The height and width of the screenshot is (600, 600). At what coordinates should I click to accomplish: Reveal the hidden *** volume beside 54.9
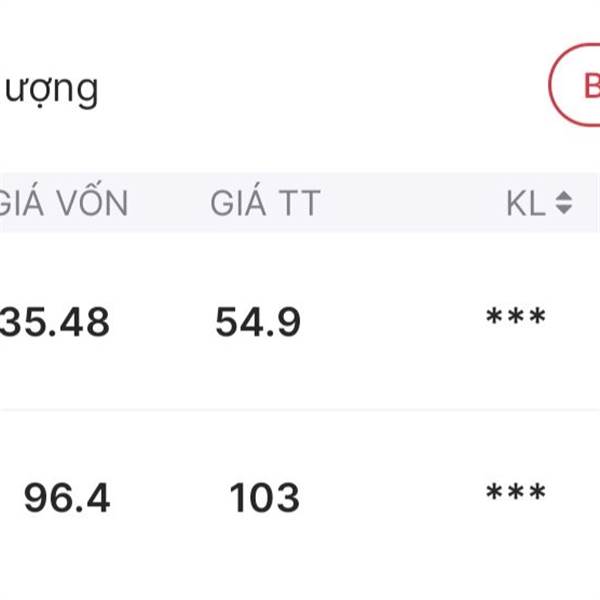point(515,320)
